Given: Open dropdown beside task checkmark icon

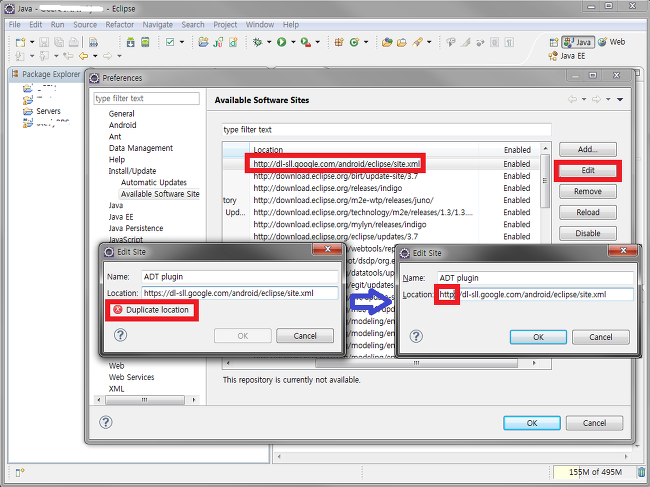Looking at the screenshot, I should pos(182,42).
